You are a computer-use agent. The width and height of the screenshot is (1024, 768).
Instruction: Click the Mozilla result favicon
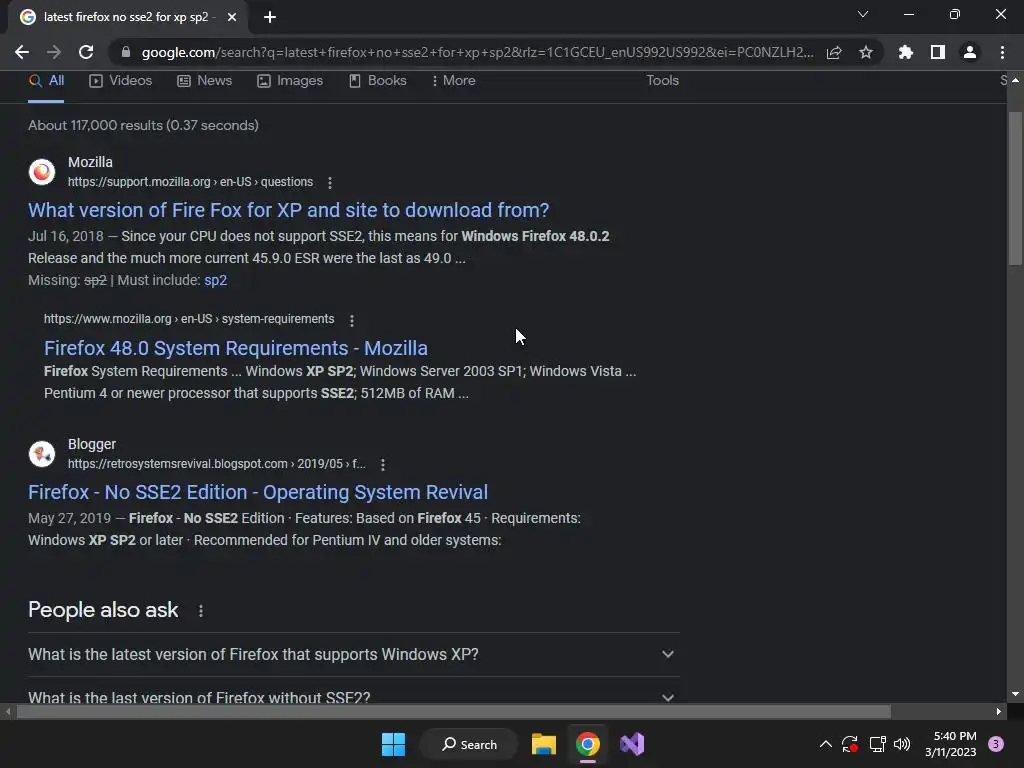pos(42,172)
